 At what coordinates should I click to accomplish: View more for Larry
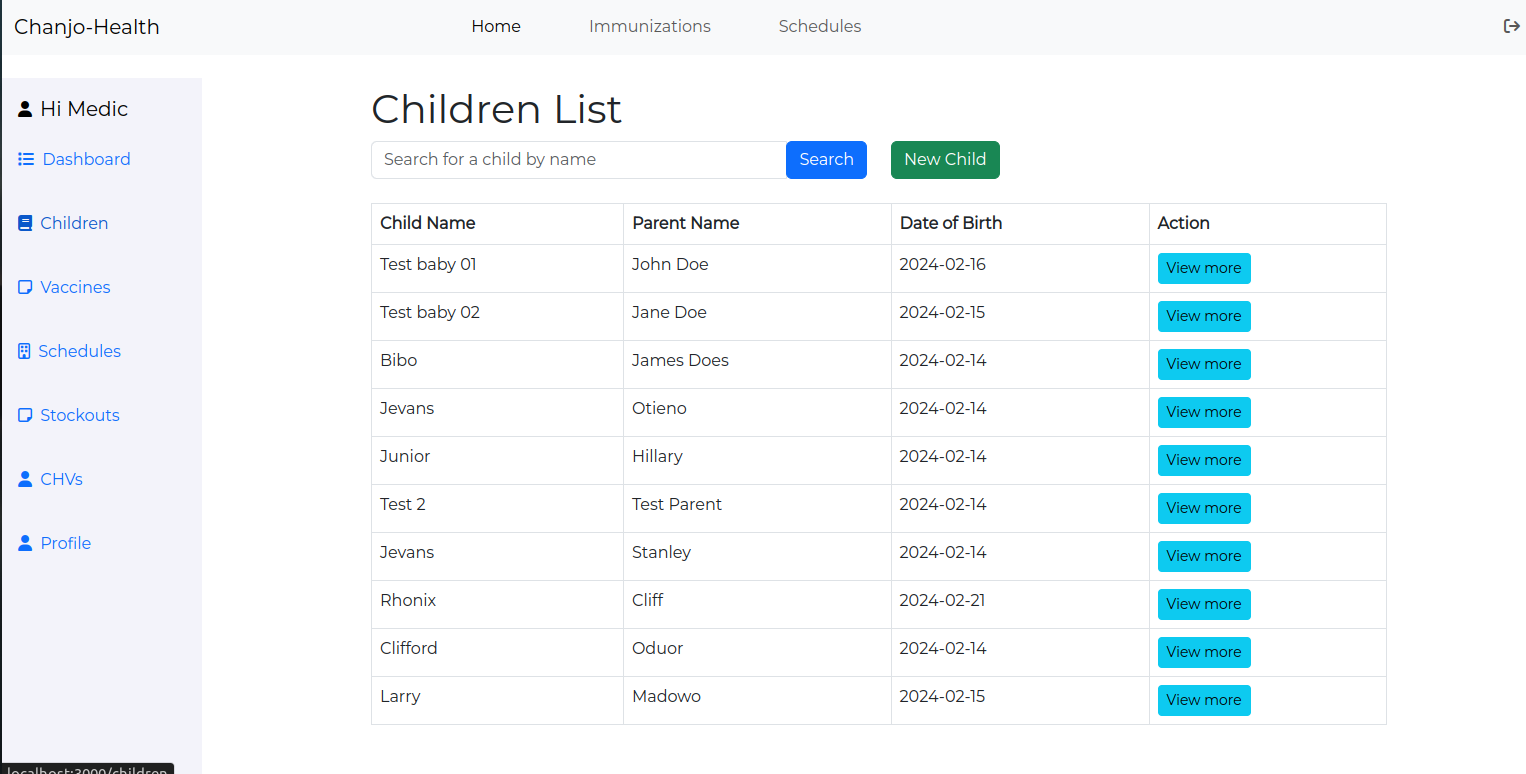point(1204,700)
